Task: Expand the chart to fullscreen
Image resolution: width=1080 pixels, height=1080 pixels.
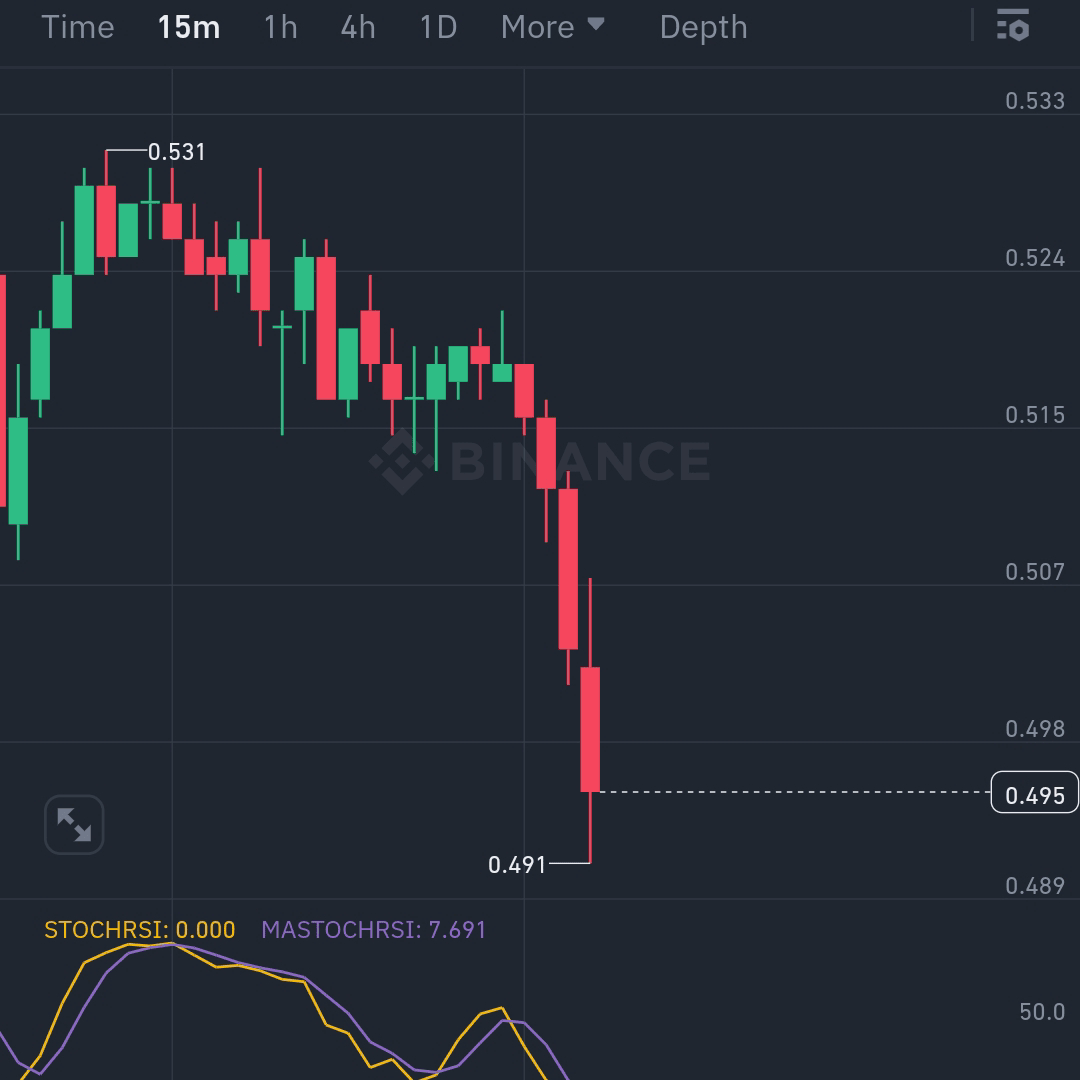Action: (x=74, y=823)
